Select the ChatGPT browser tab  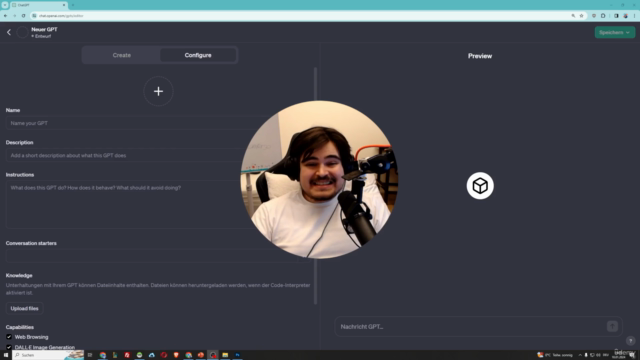coord(38,5)
